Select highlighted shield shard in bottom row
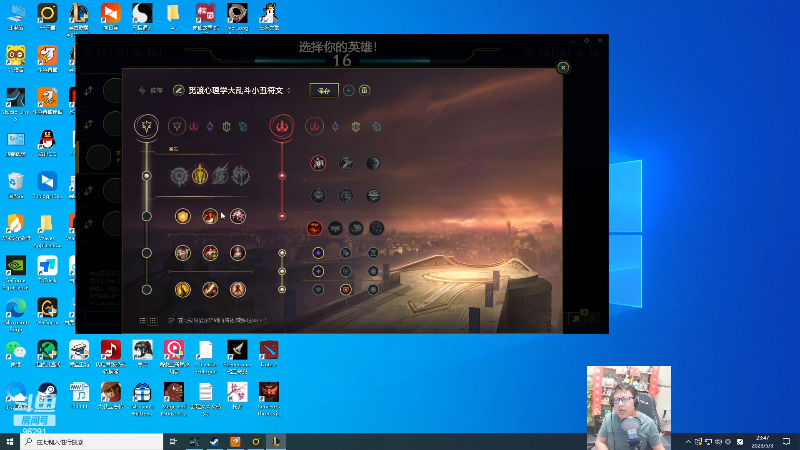 coord(346,290)
